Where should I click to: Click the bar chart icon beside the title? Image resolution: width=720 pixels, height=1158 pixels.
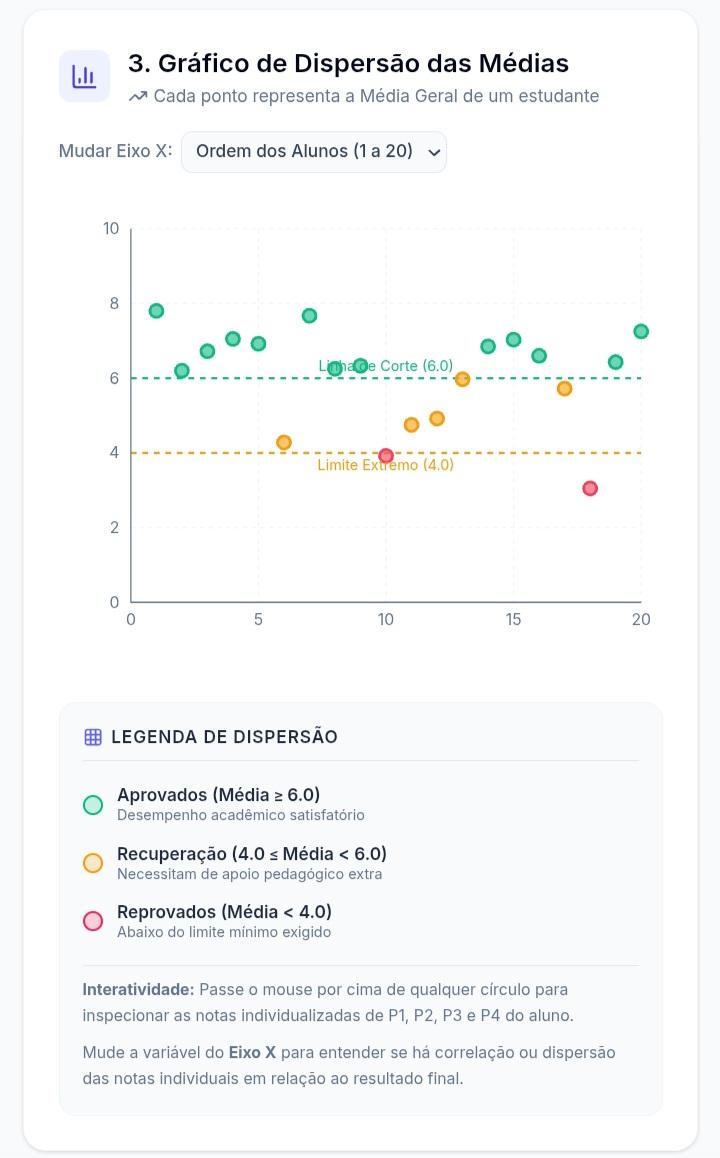[84, 76]
